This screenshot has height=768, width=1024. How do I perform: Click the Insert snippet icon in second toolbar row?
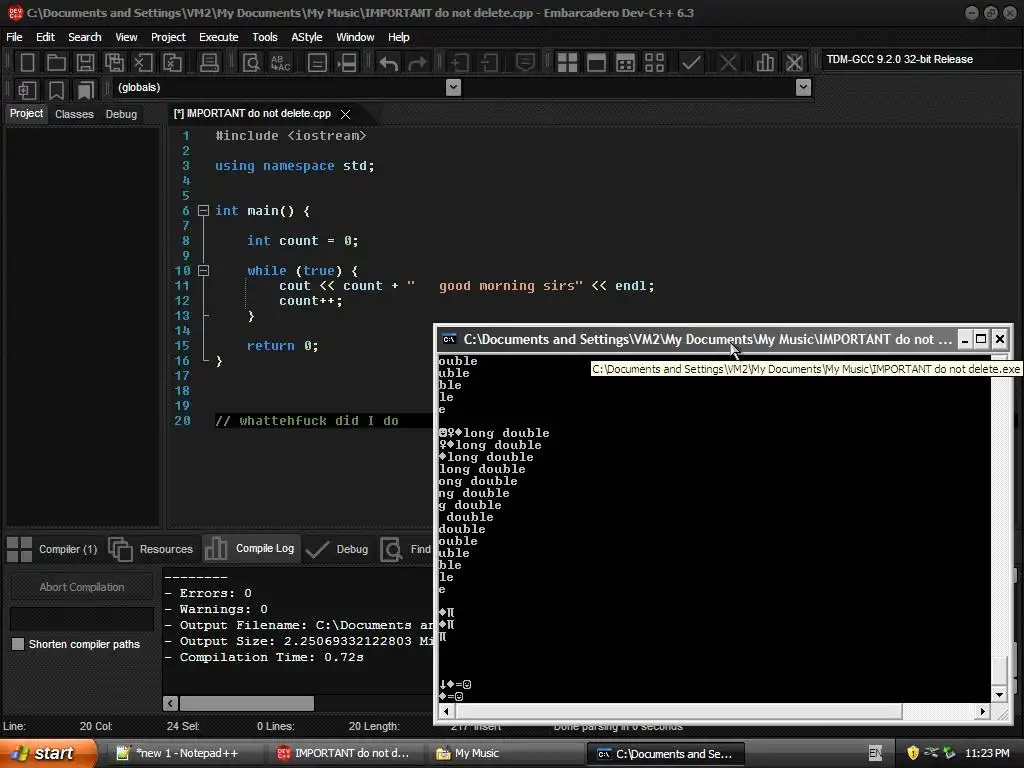tap(27, 90)
